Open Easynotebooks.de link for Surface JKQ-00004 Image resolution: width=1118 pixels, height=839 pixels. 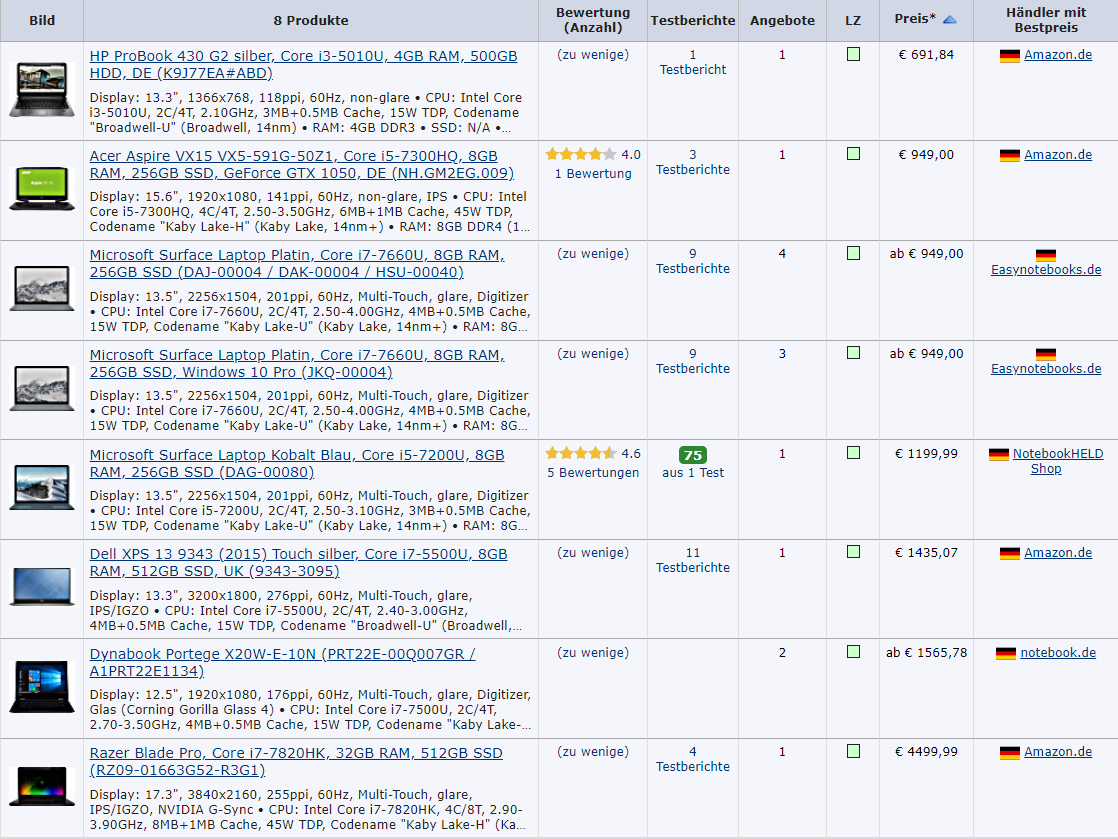tap(1046, 369)
